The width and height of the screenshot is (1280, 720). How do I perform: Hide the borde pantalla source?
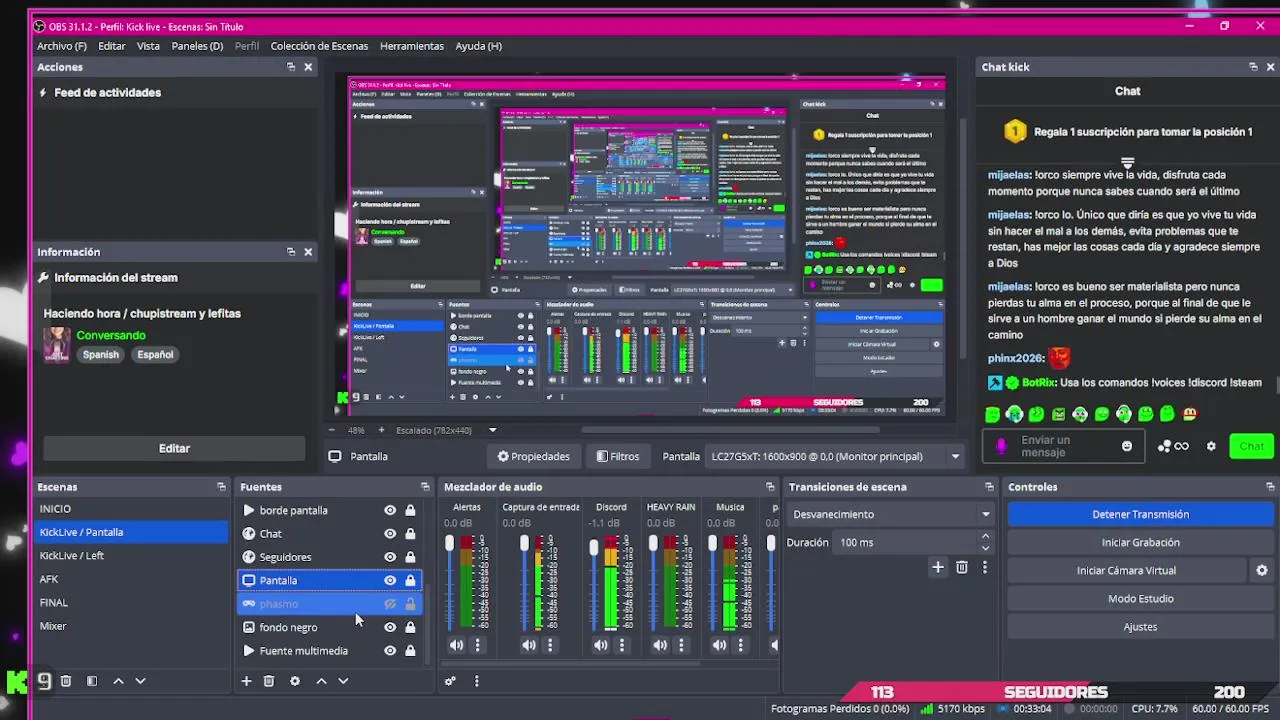pos(390,510)
